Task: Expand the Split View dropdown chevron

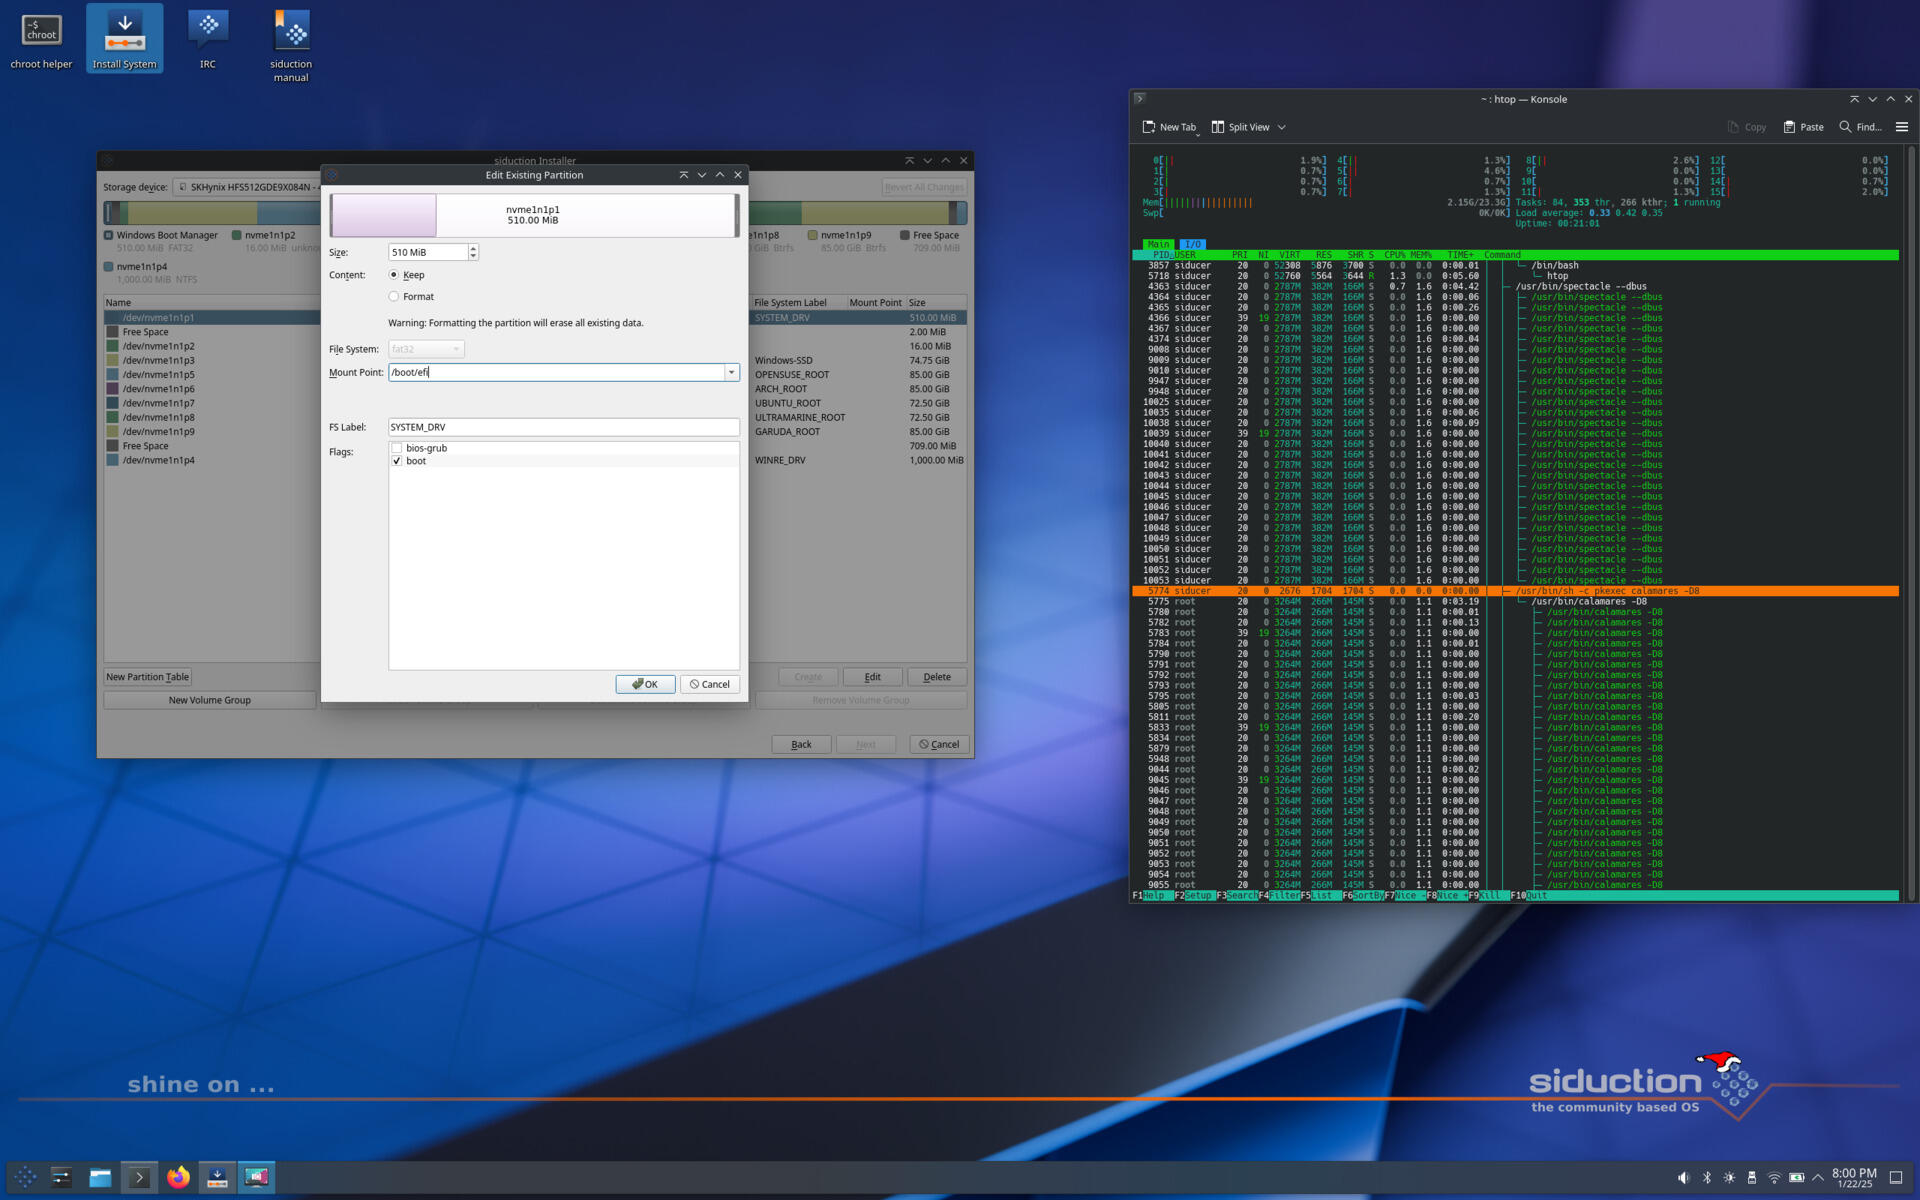Action: (x=1281, y=127)
